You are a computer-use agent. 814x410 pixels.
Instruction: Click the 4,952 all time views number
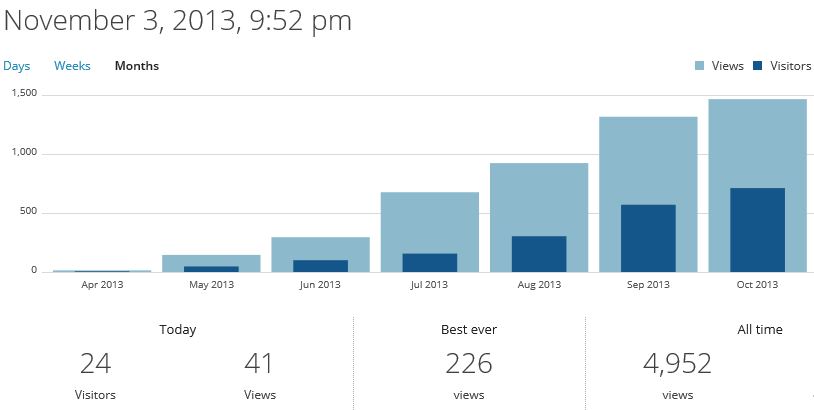pyautogui.click(x=677, y=364)
